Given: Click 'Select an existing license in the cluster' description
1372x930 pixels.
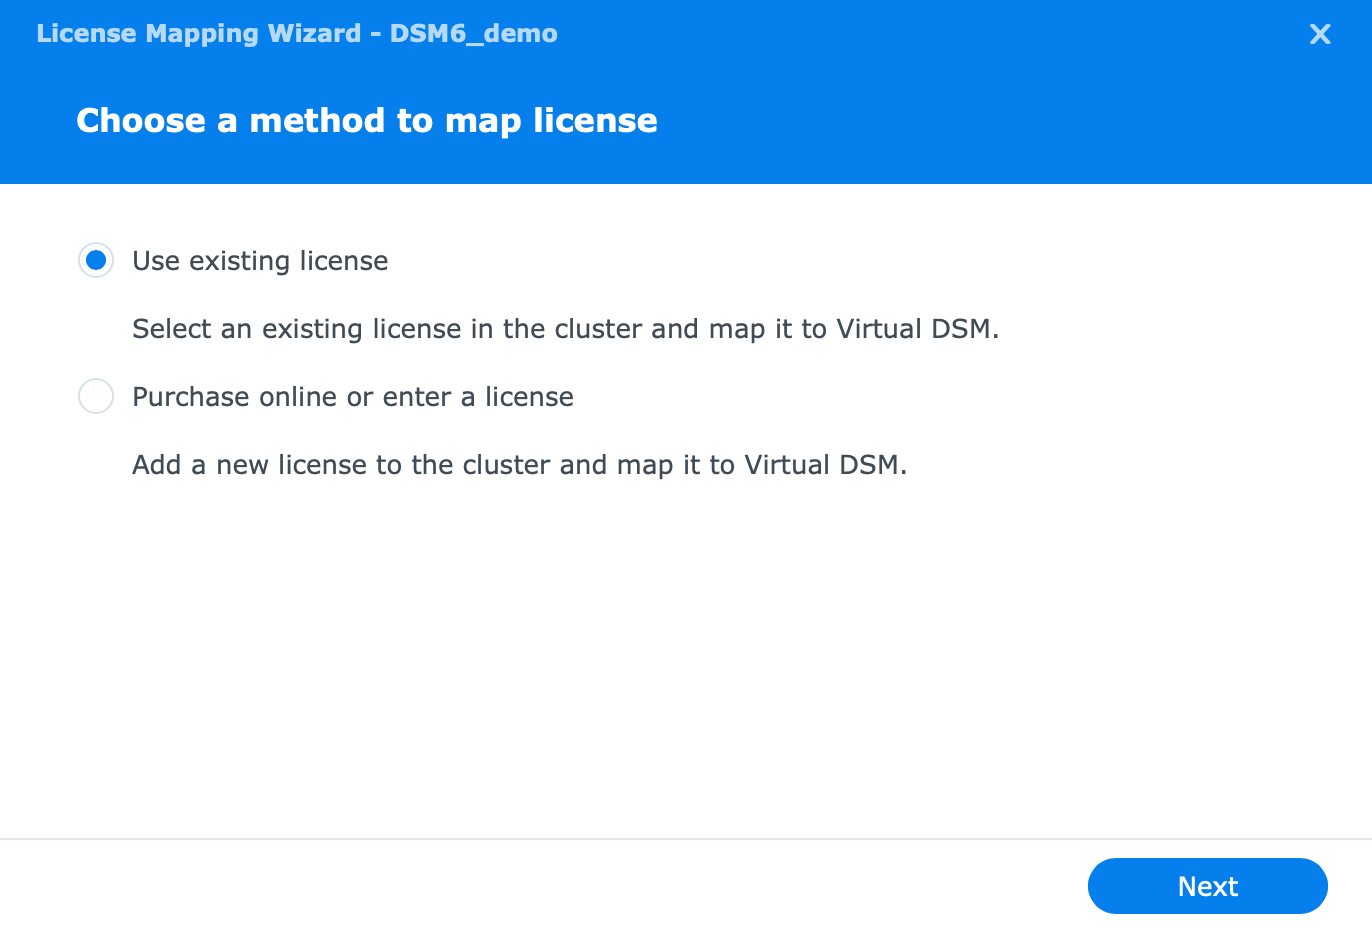Looking at the screenshot, I should tap(566, 329).
